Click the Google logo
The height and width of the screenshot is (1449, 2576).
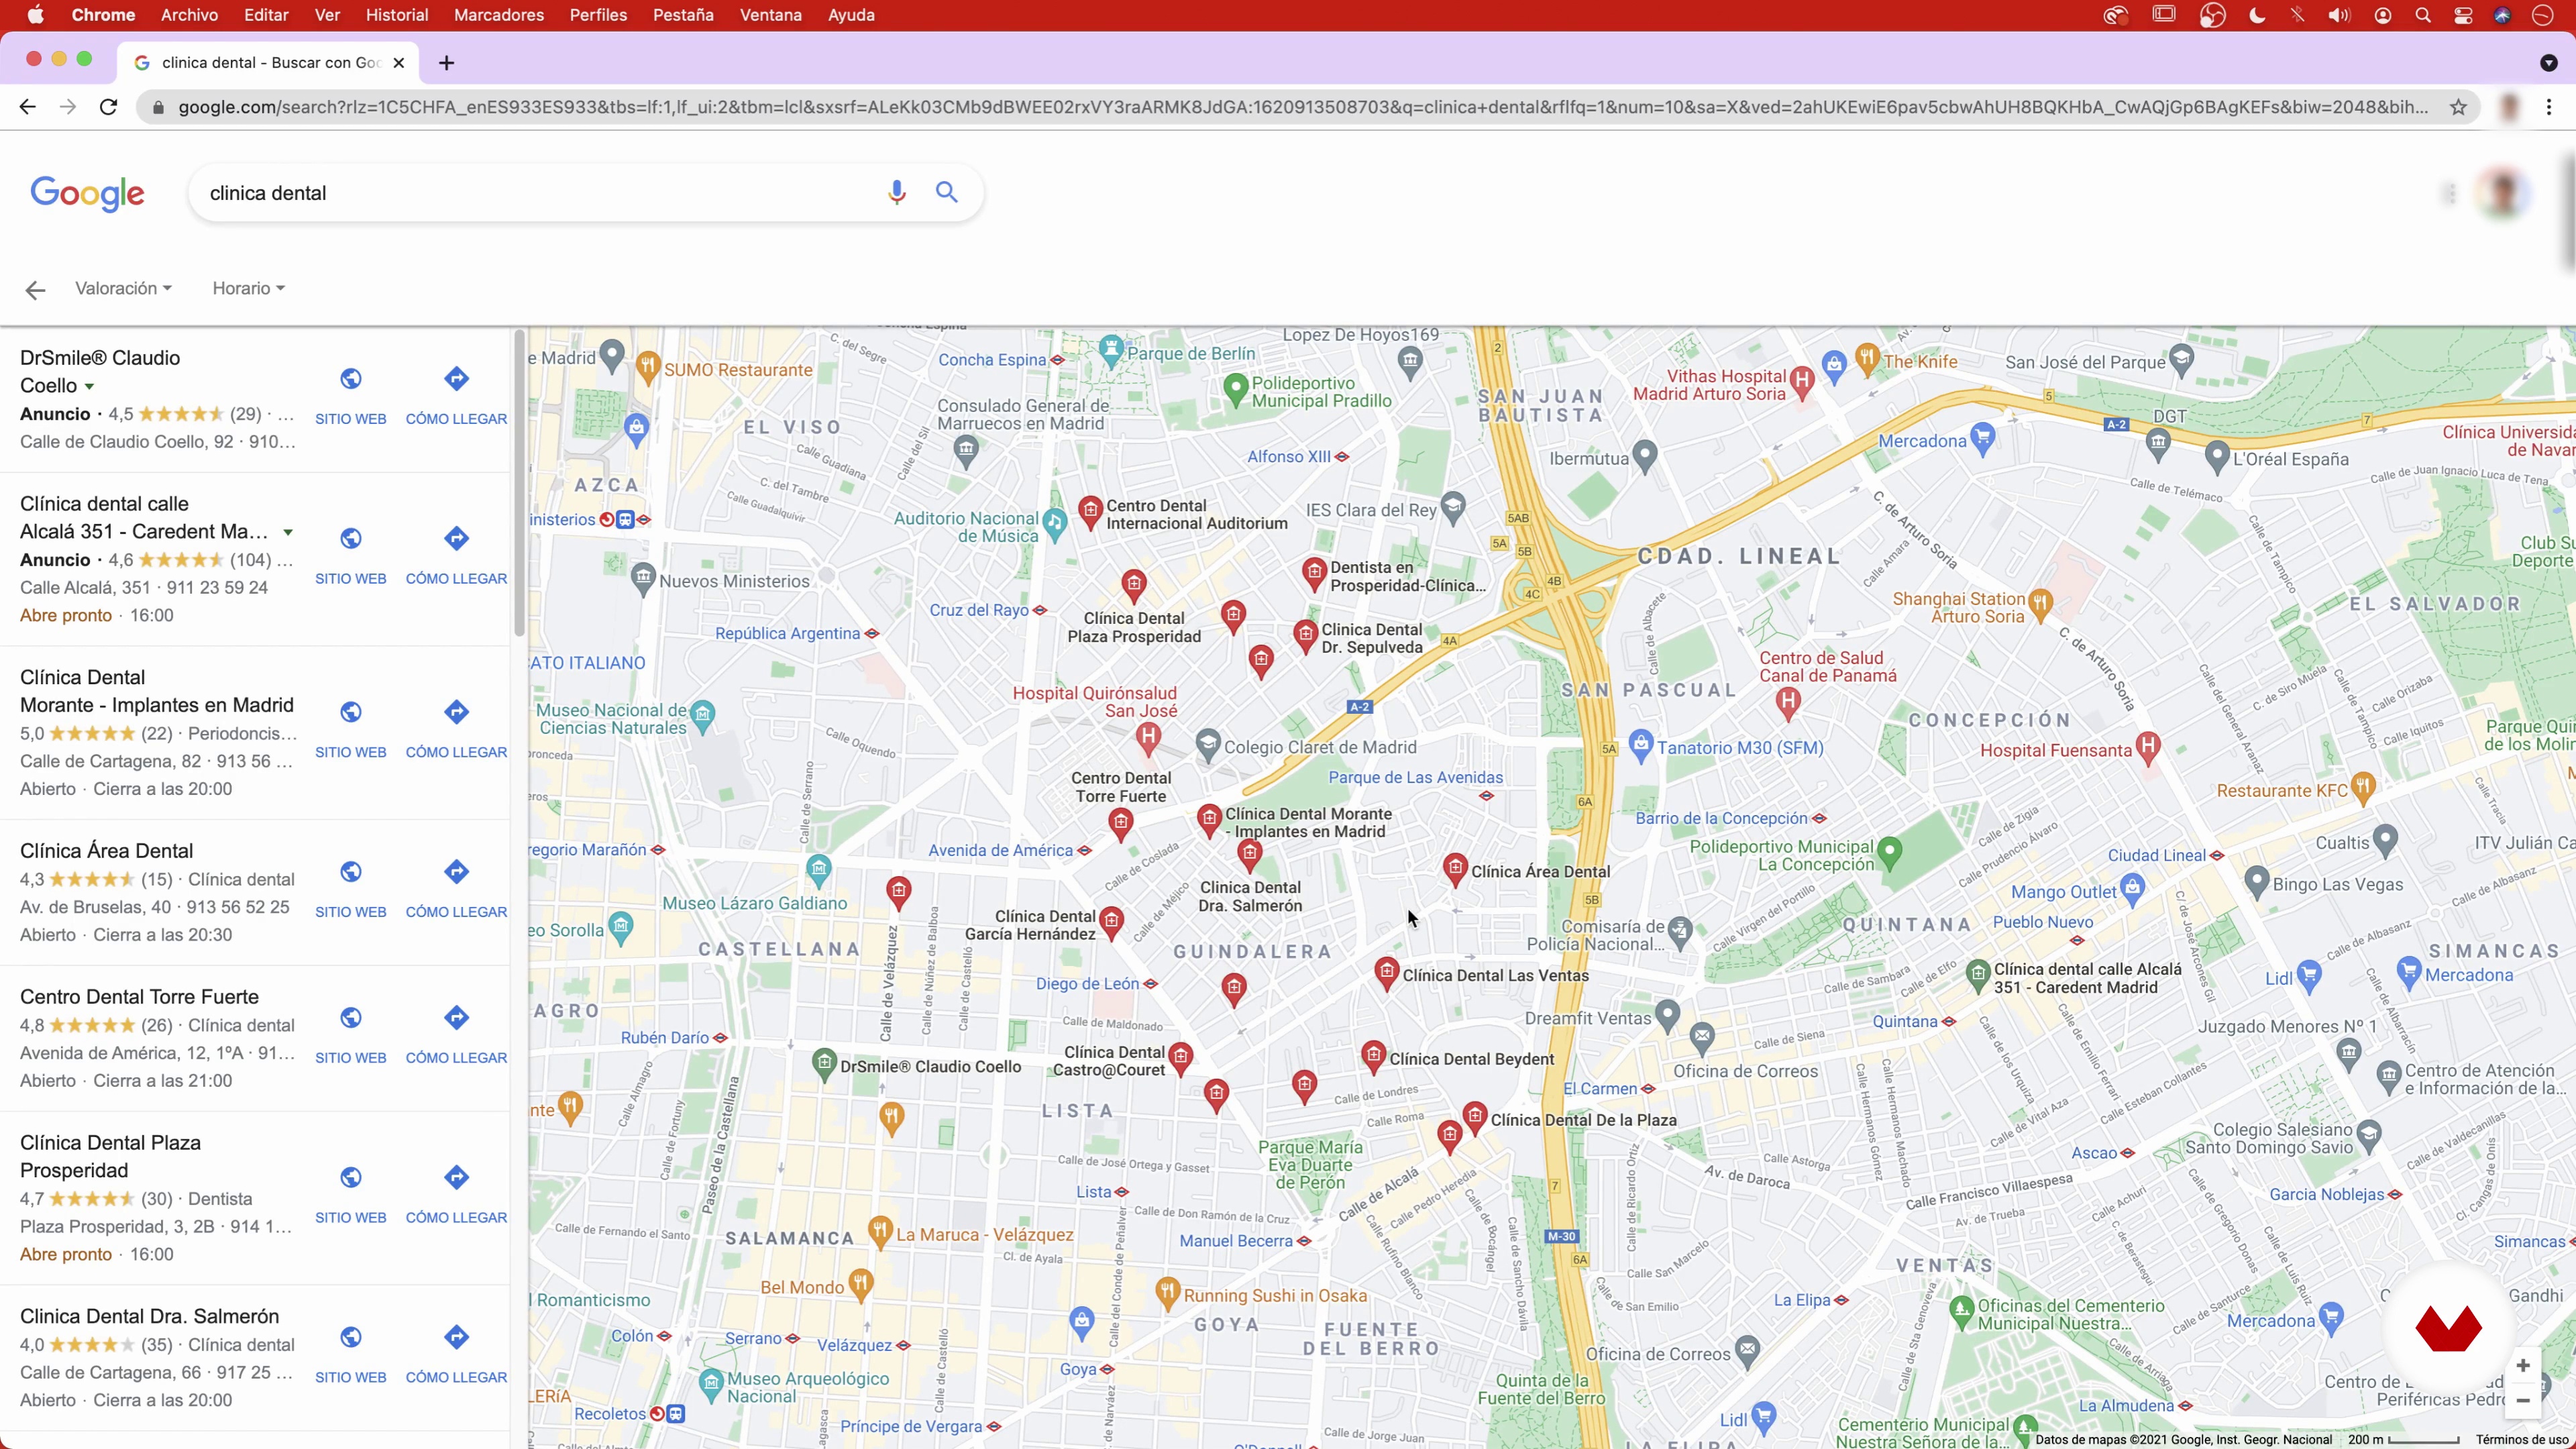pyautogui.click(x=87, y=194)
